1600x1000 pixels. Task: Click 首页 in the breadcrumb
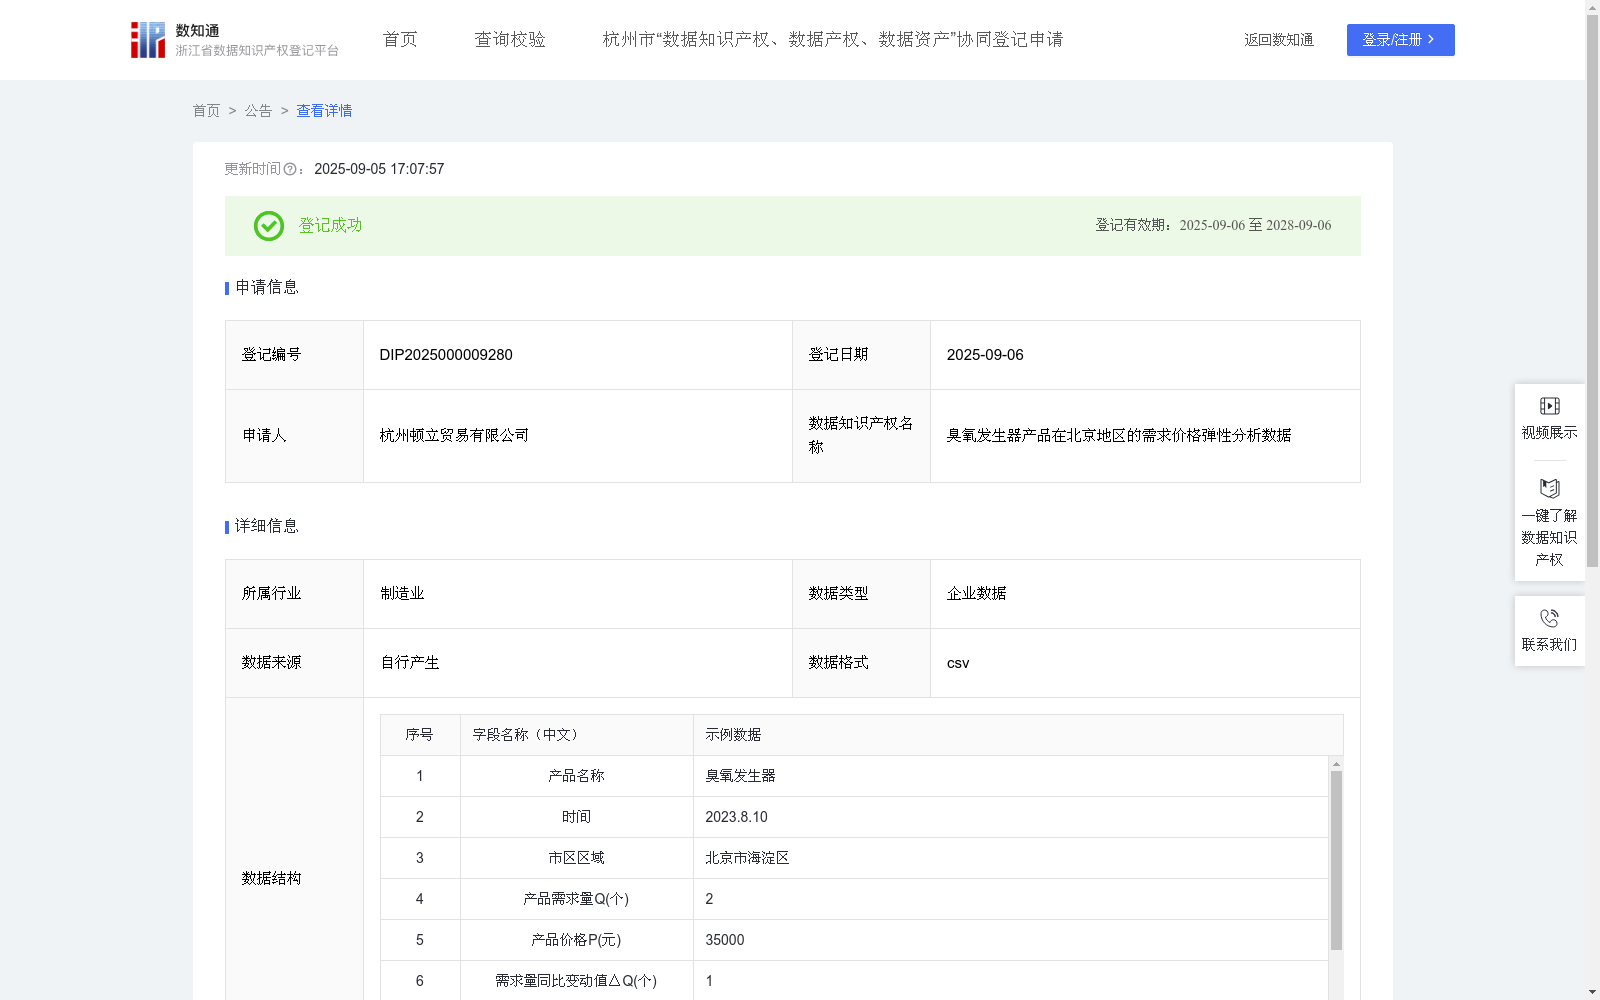206,111
